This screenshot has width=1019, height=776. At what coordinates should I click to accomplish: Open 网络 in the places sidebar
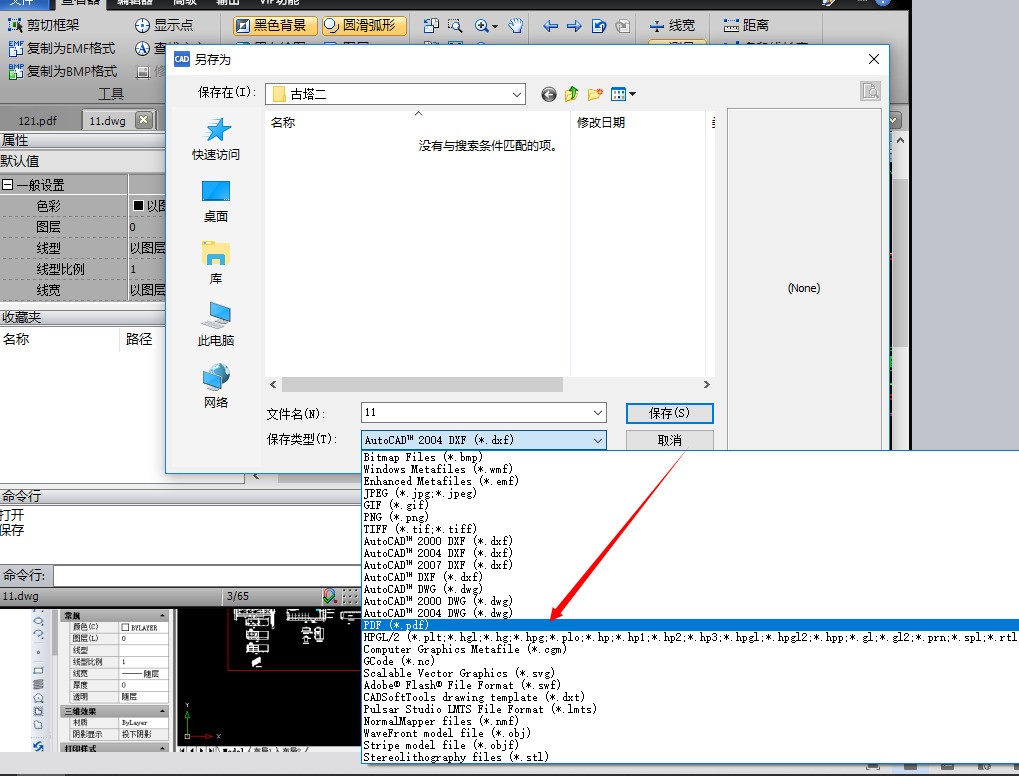click(216, 387)
